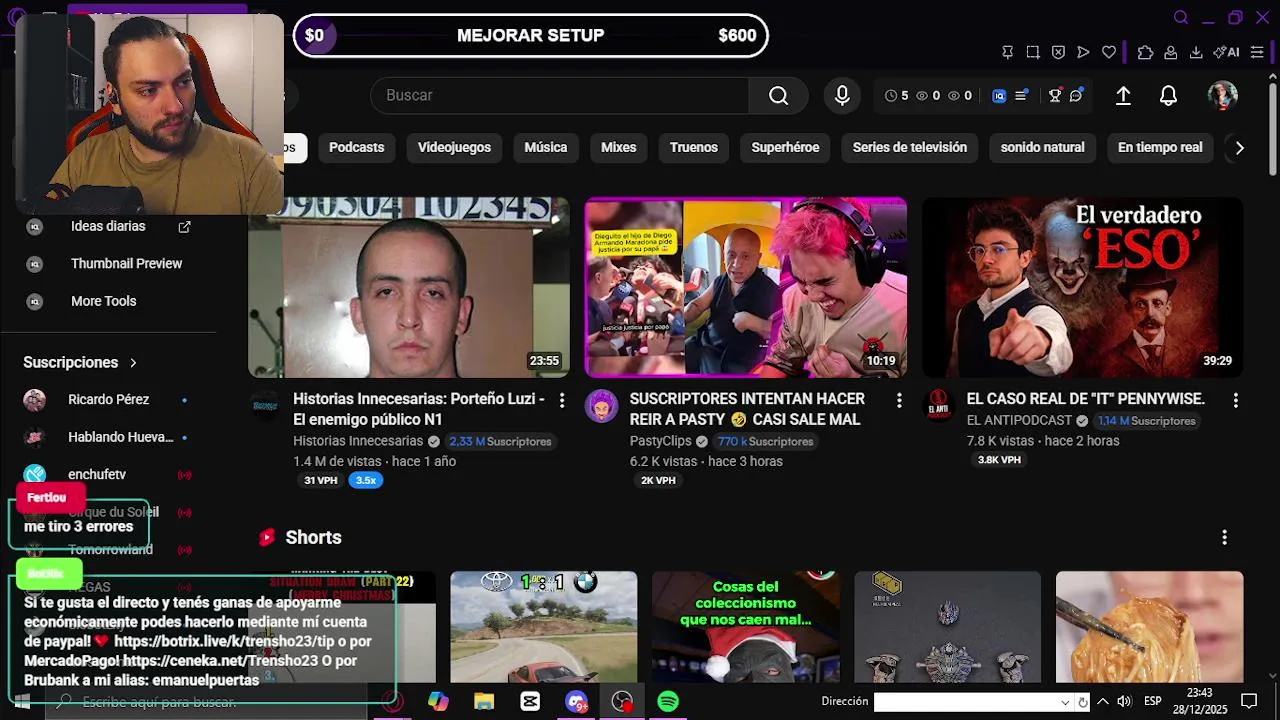The height and width of the screenshot is (720, 1280).
Task: Open the ad blocker shield icon
Action: click(1058, 52)
